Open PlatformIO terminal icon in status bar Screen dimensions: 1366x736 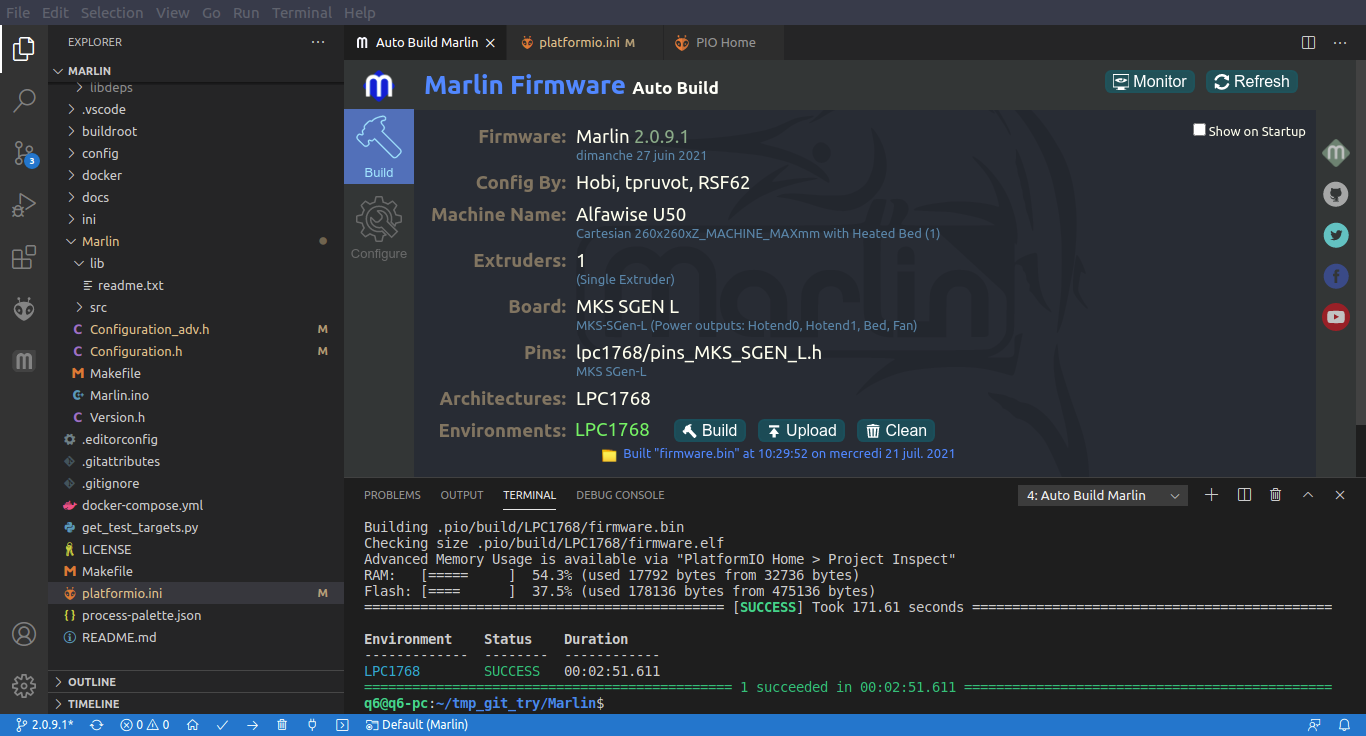point(342,725)
